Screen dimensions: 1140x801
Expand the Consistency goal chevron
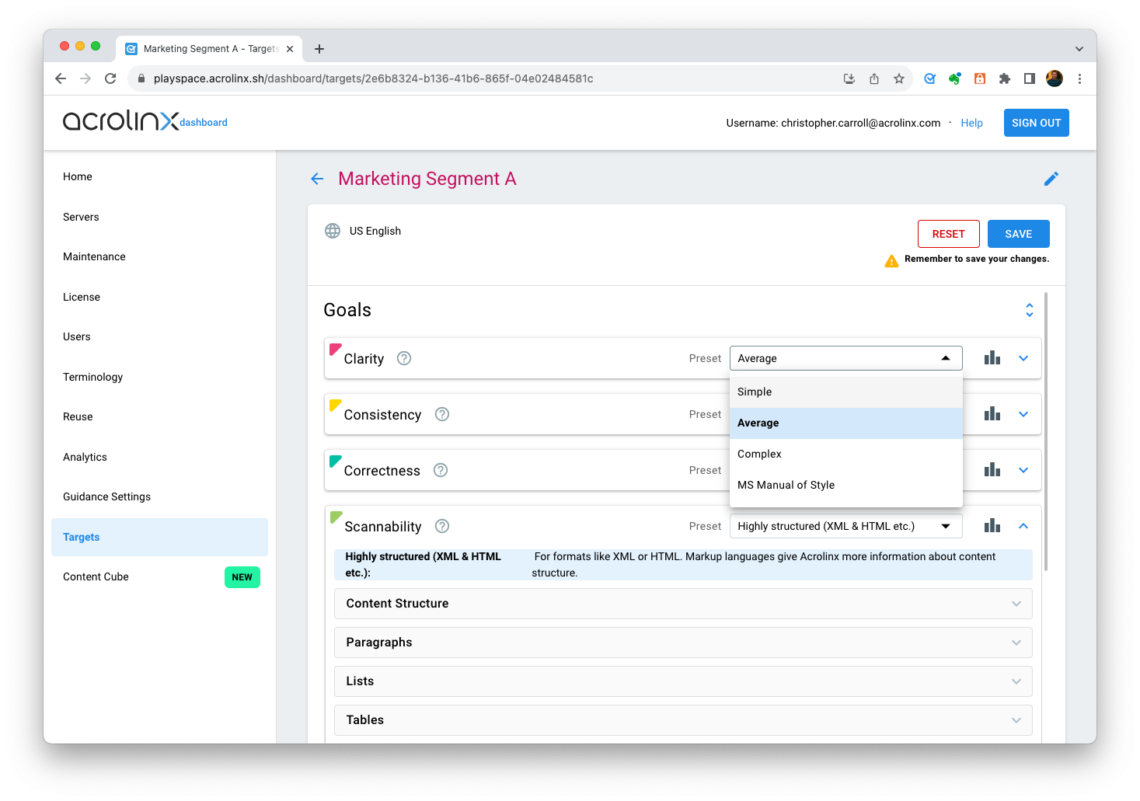click(x=1023, y=414)
